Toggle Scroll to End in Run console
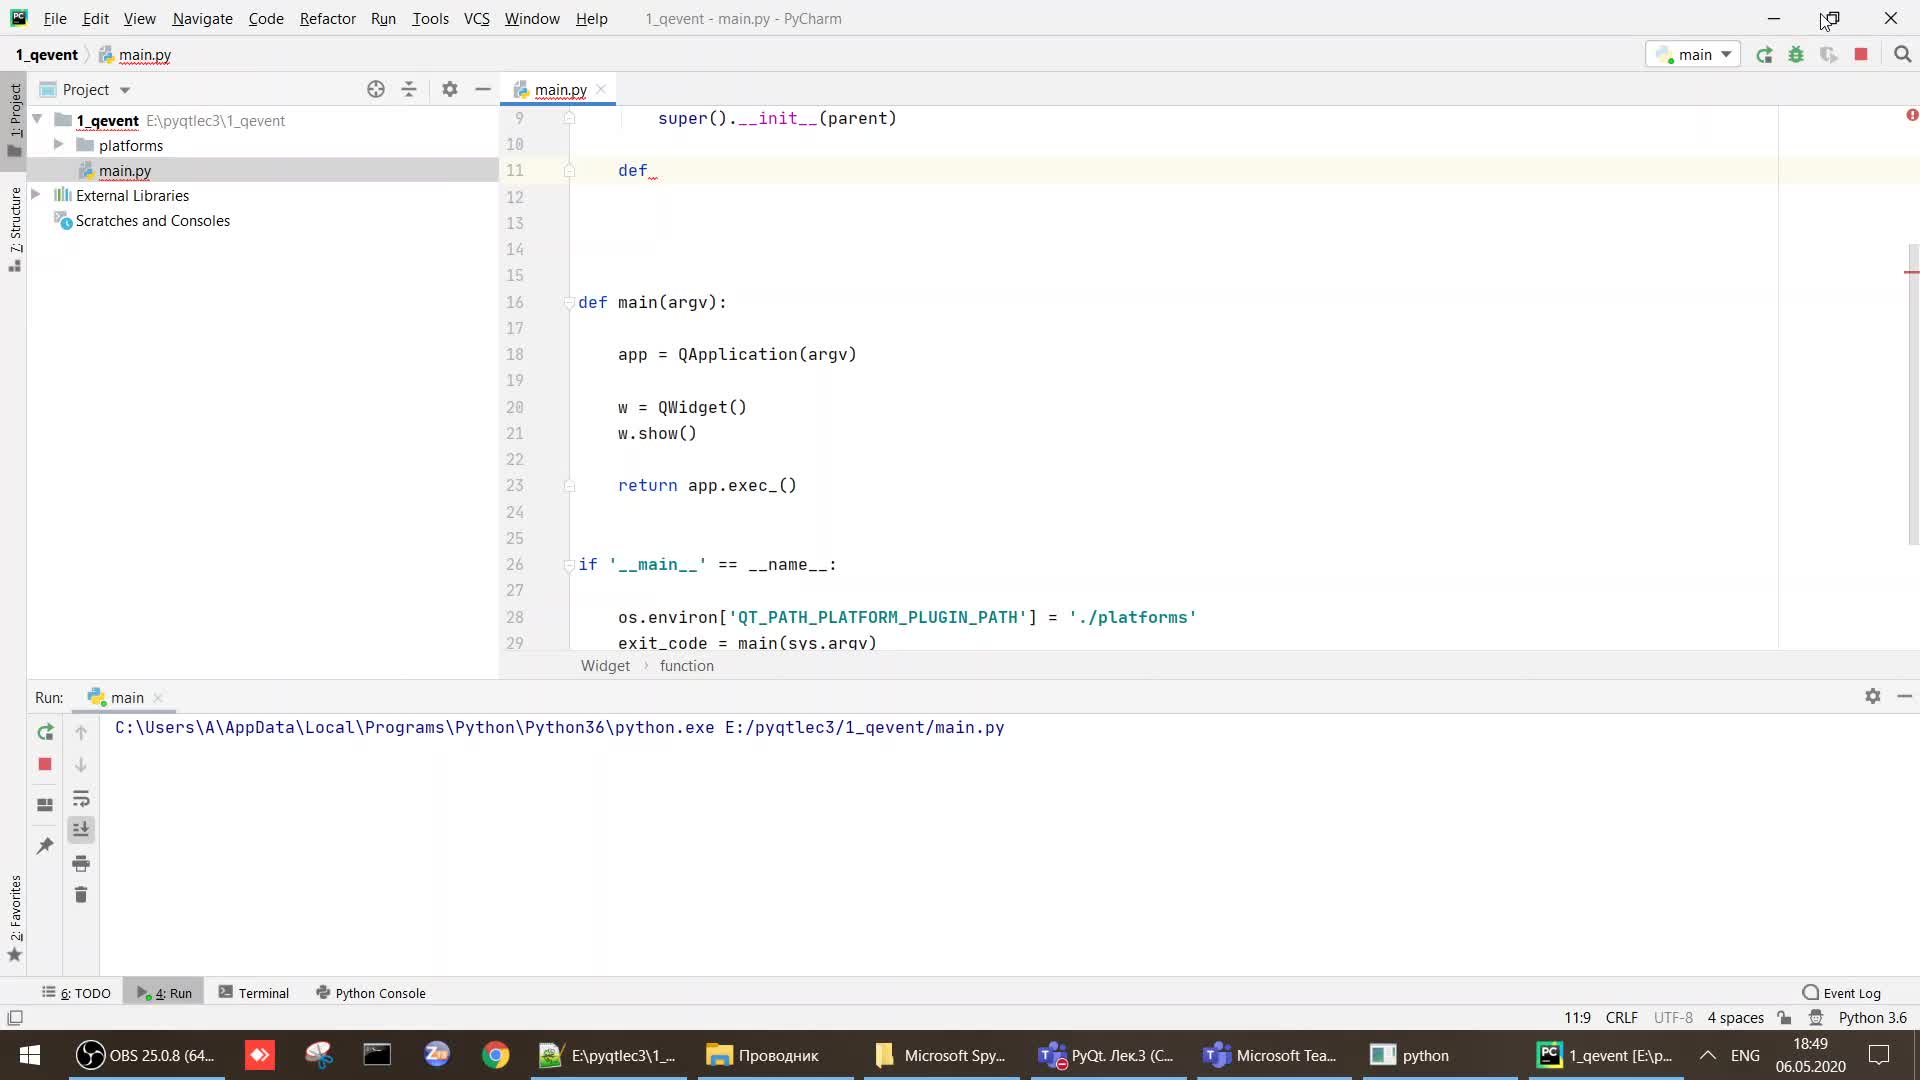This screenshot has height=1080, width=1920. coord(81,829)
